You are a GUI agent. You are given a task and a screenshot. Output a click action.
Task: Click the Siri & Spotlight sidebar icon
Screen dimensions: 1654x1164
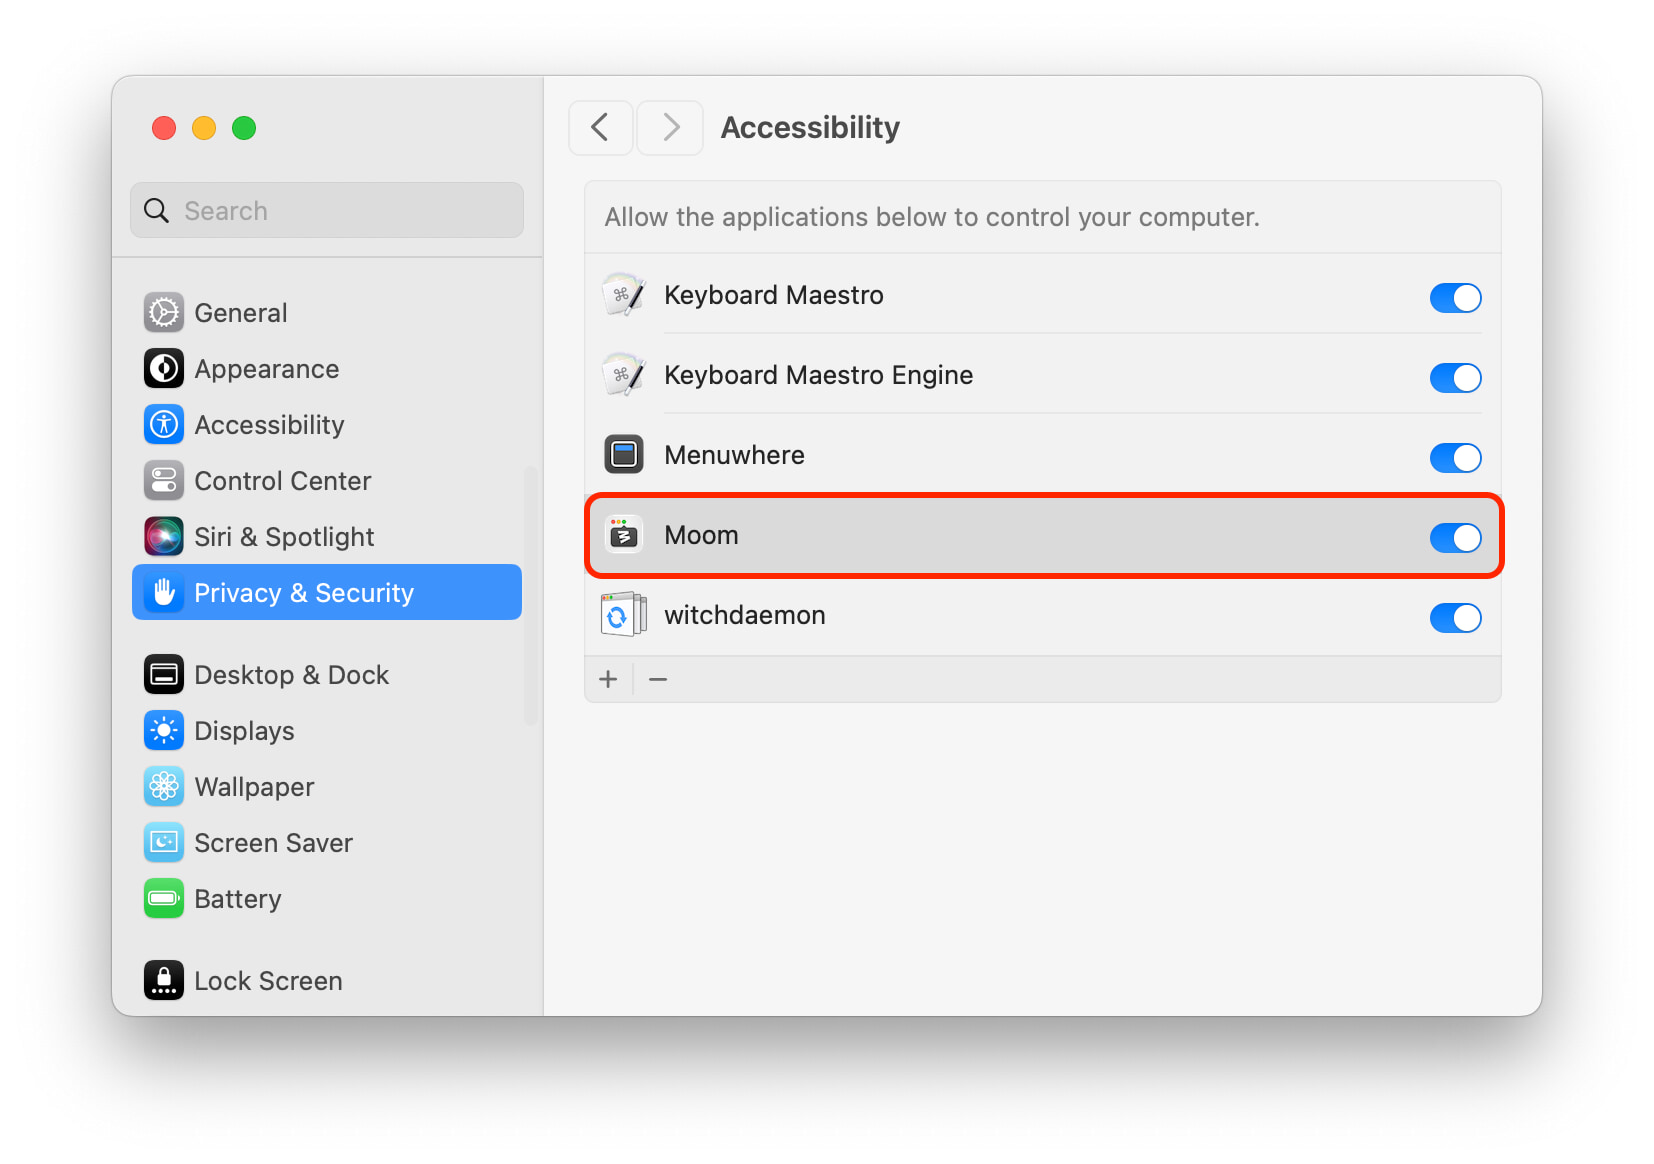coord(164,537)
